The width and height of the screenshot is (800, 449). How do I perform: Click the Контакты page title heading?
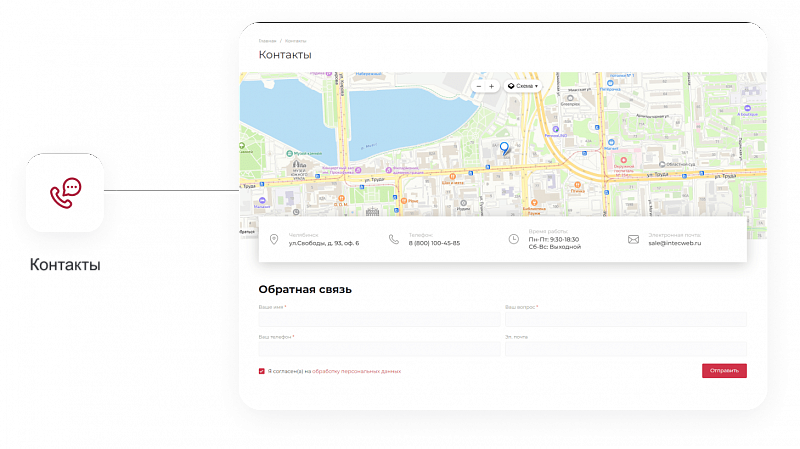[x=285, y=55]
